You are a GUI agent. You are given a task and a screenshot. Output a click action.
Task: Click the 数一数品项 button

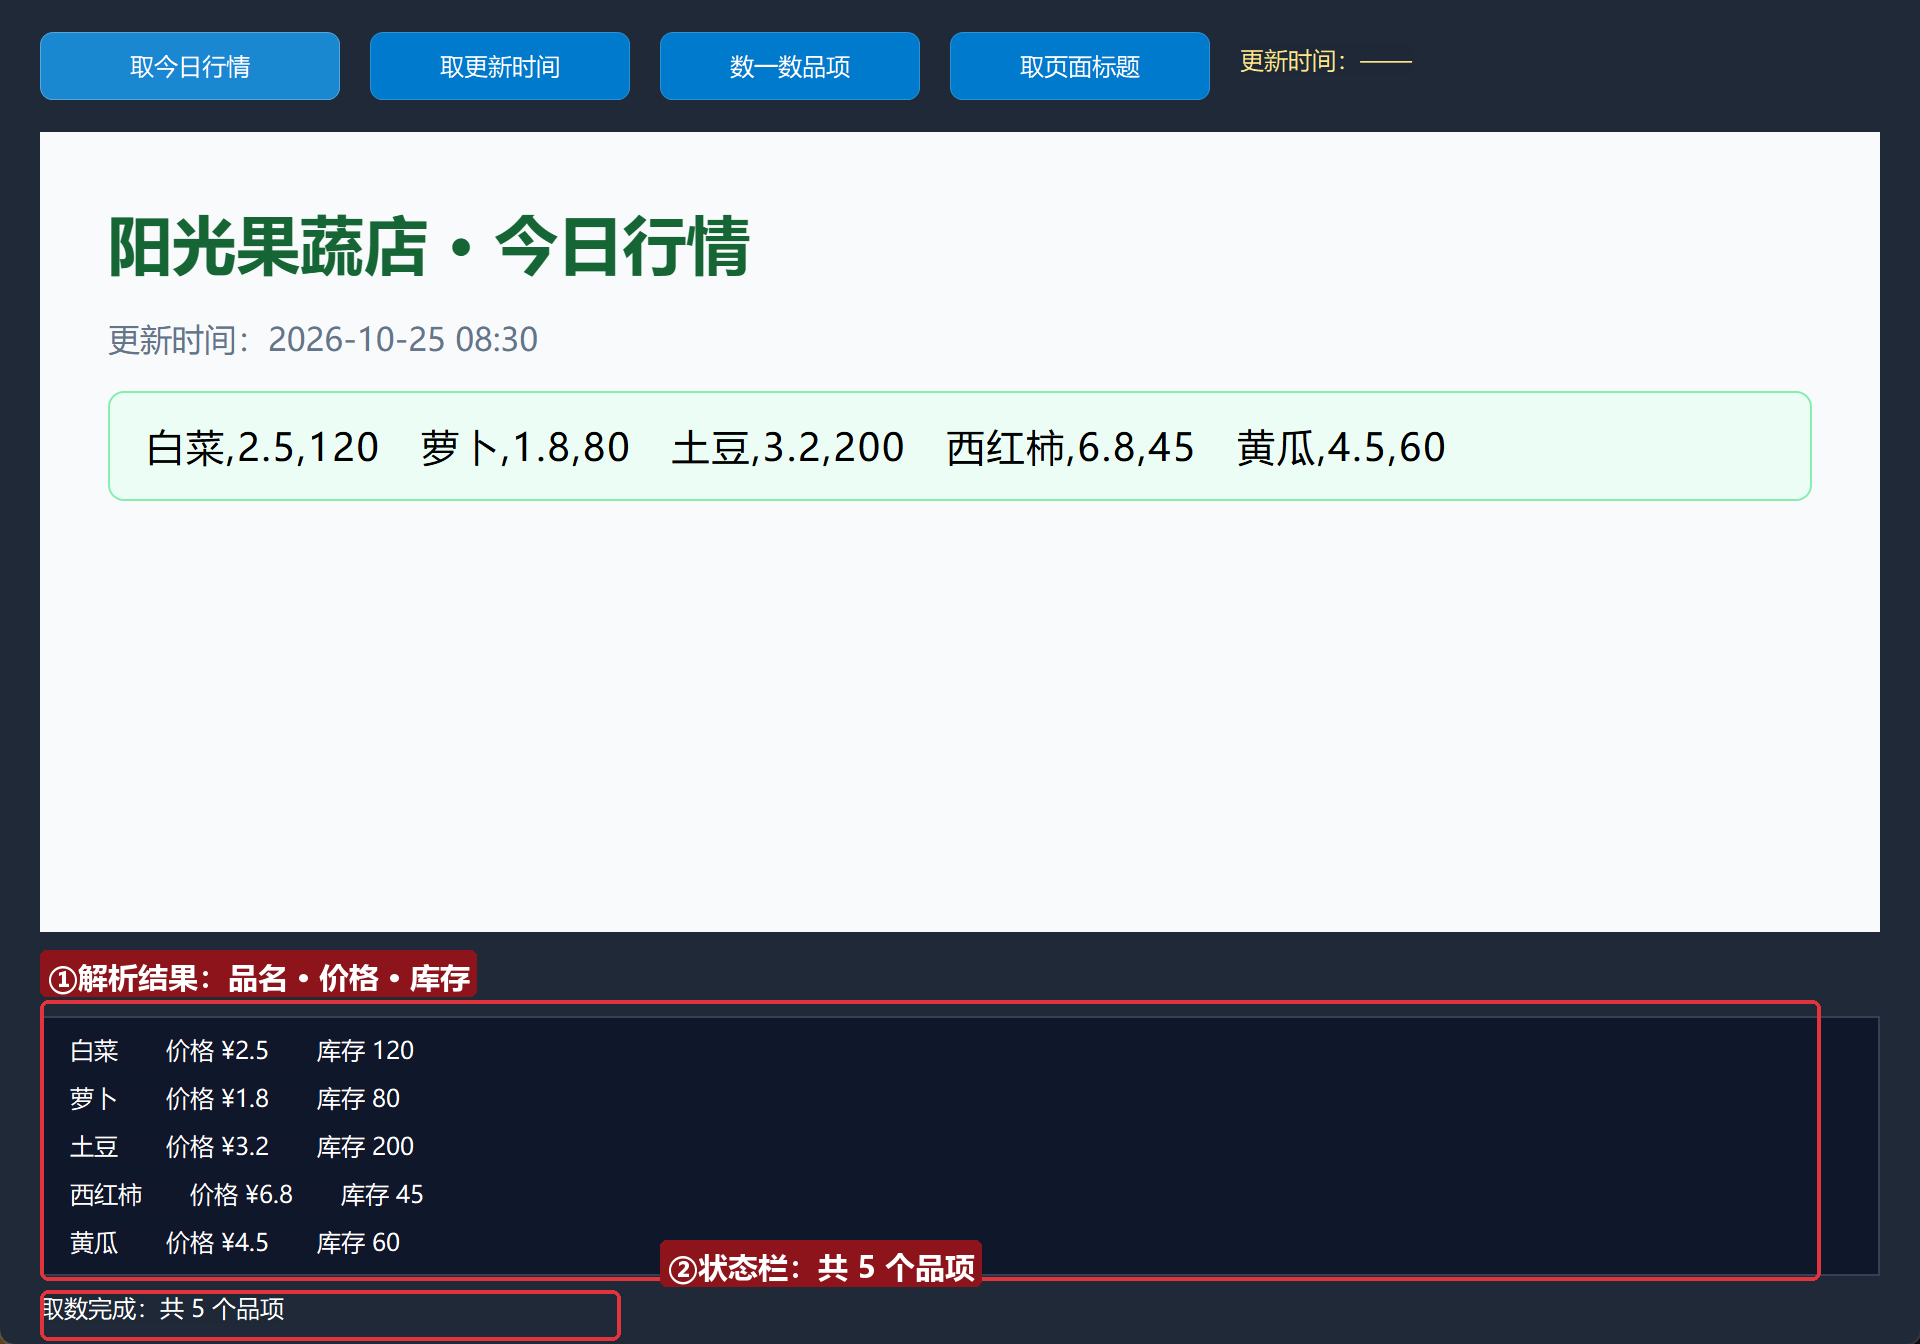[790, 66]
